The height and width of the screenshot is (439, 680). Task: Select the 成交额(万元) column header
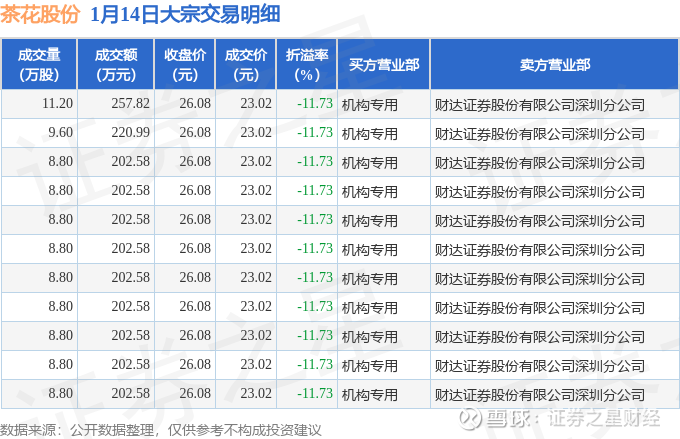[x=116, y=64]
